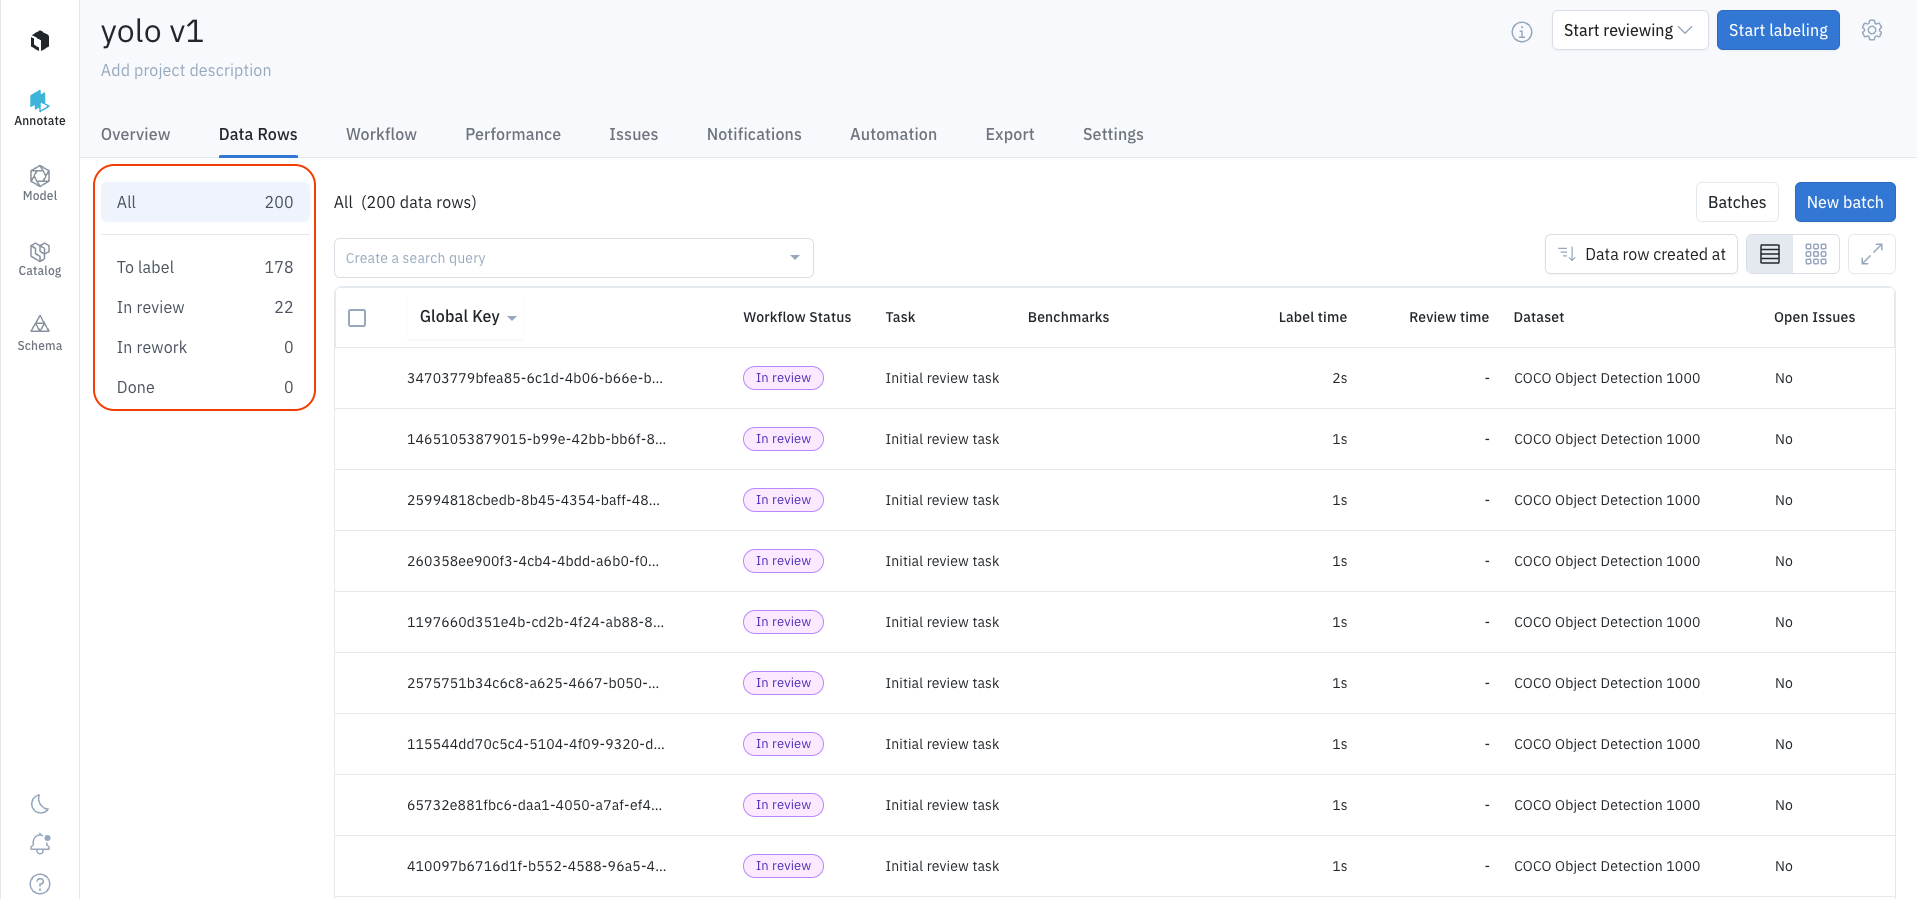Image resolution: width=1917 pixels, height=899 pixels.
Task: Open the help question mark icon
Action: click(x=40, y=884)
